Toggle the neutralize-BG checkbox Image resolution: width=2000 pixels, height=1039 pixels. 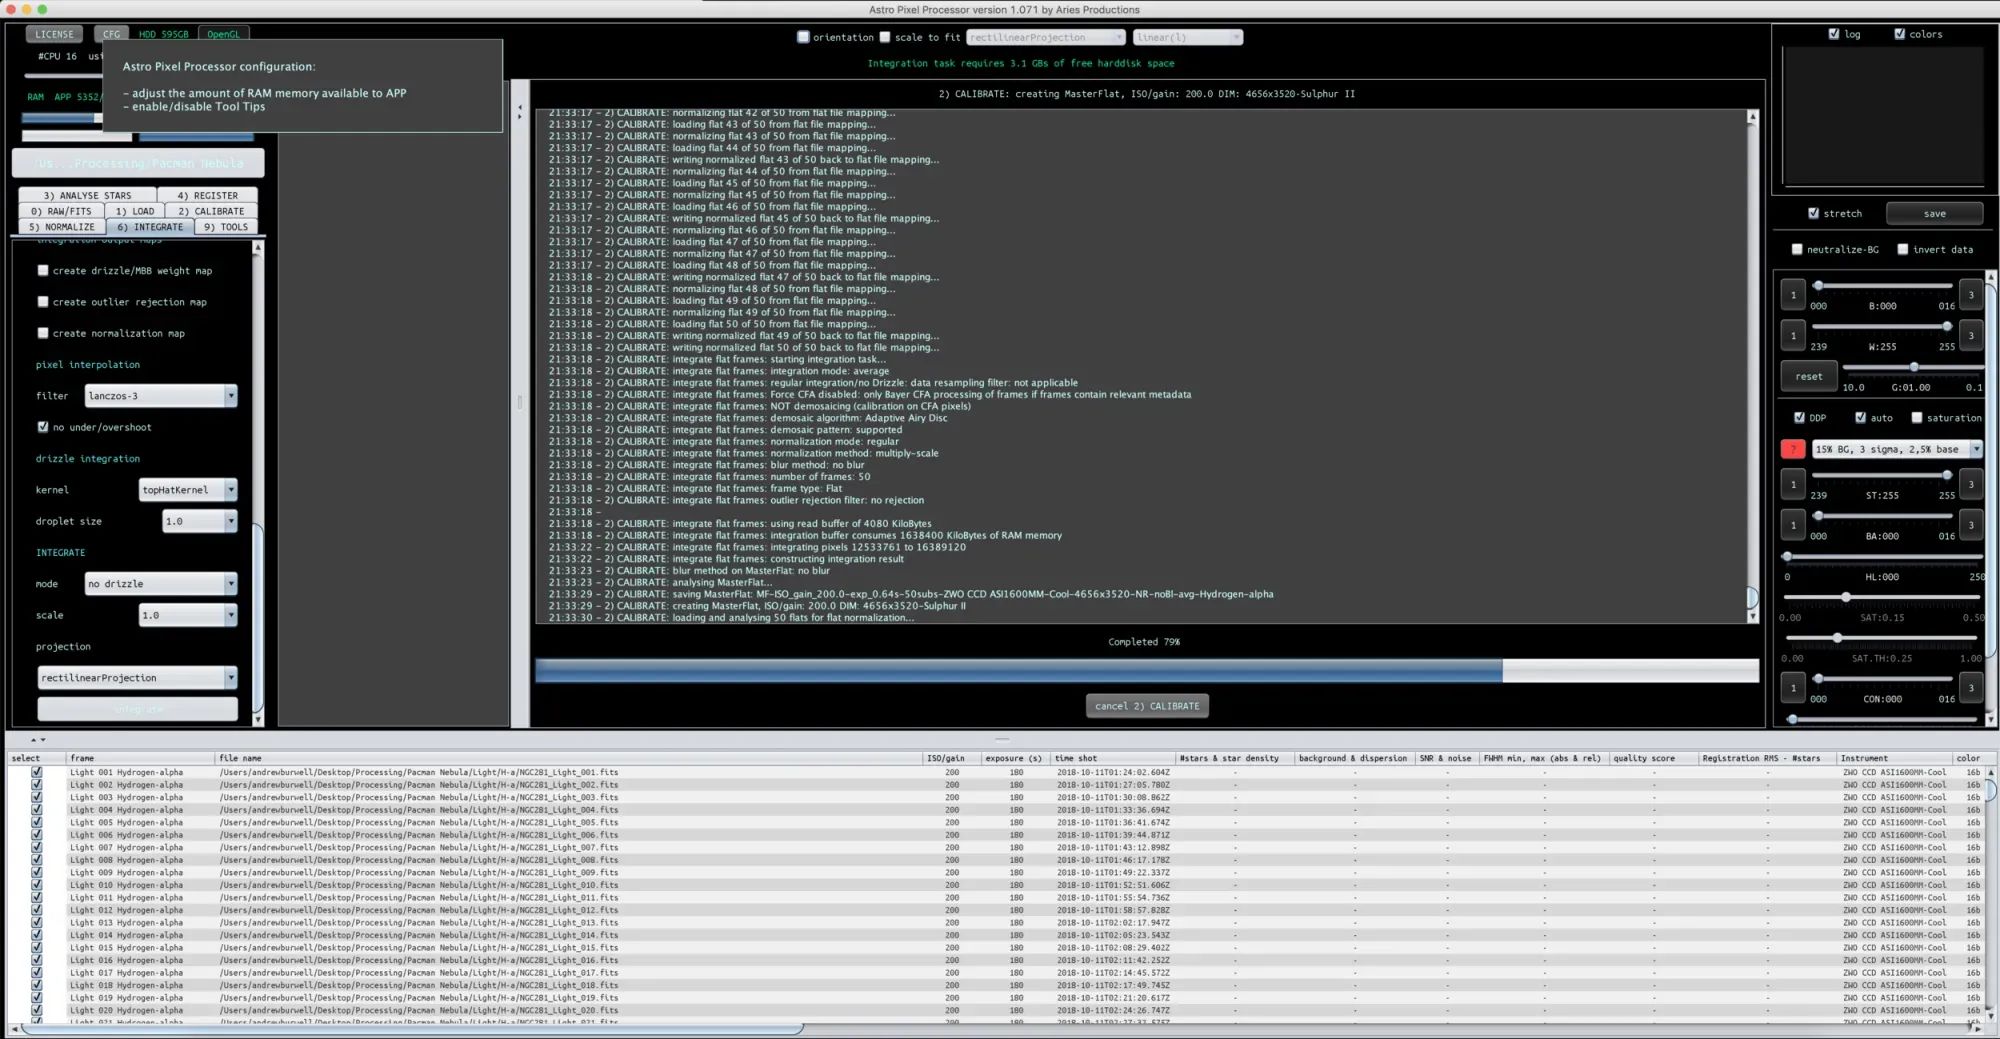[1797, 249]
